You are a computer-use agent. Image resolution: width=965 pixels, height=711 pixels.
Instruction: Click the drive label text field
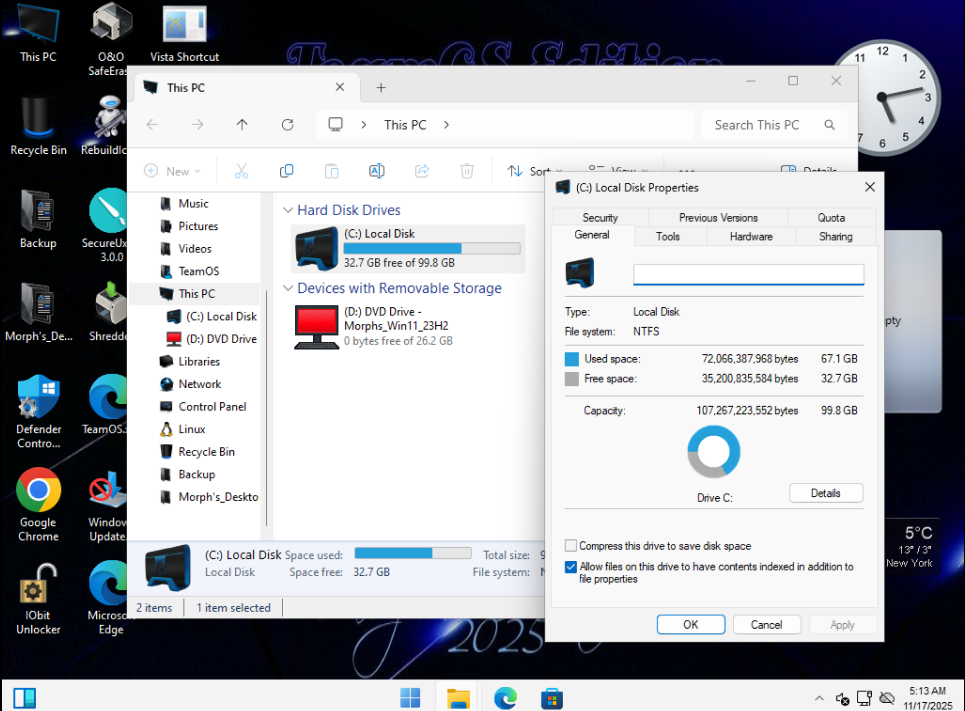coord(748,274)
